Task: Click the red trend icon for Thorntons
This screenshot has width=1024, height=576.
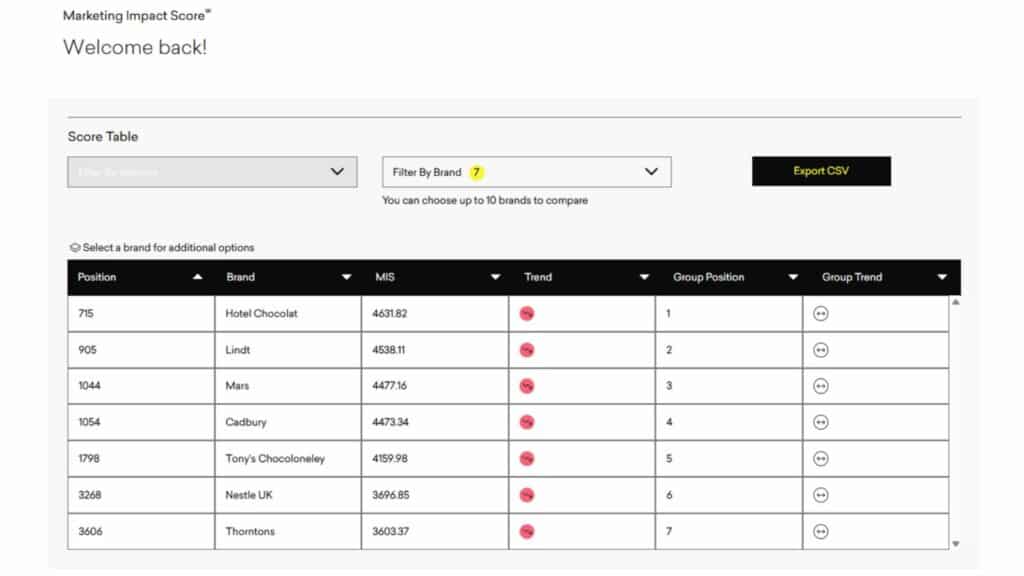Action: [x=527, y=532]
